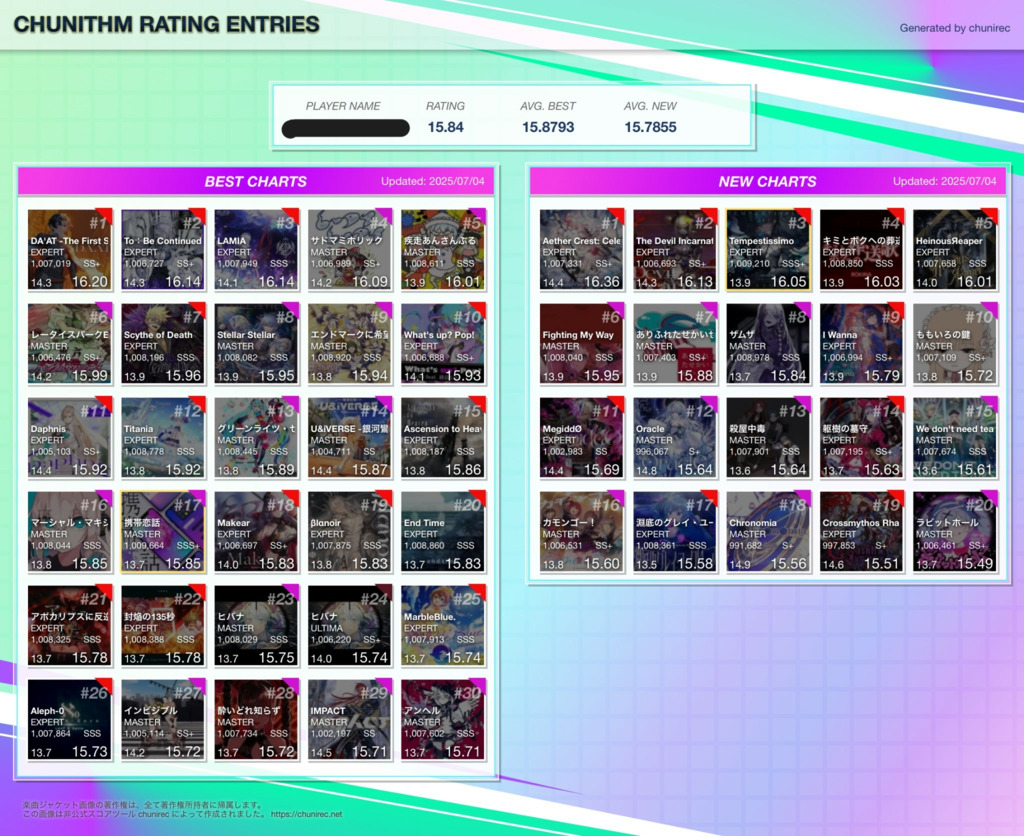Image resolution: width=1024 pixels, height=836 pixels.
Task: Select the average best value 15.8793
Action: [x=548, y=127]
